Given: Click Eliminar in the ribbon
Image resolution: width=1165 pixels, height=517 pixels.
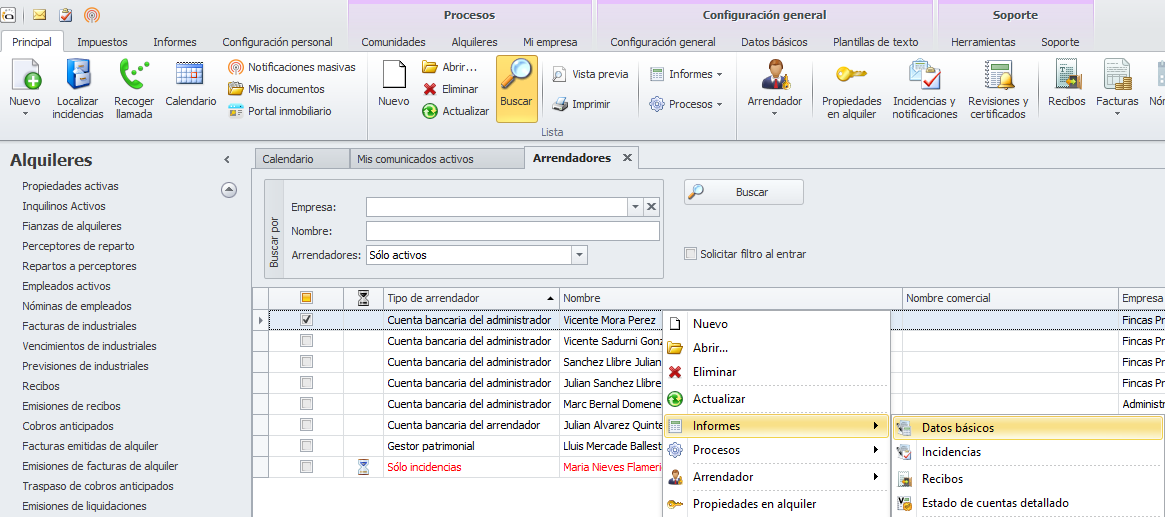Looking at the screenshot, I should (x=450, y=89).
